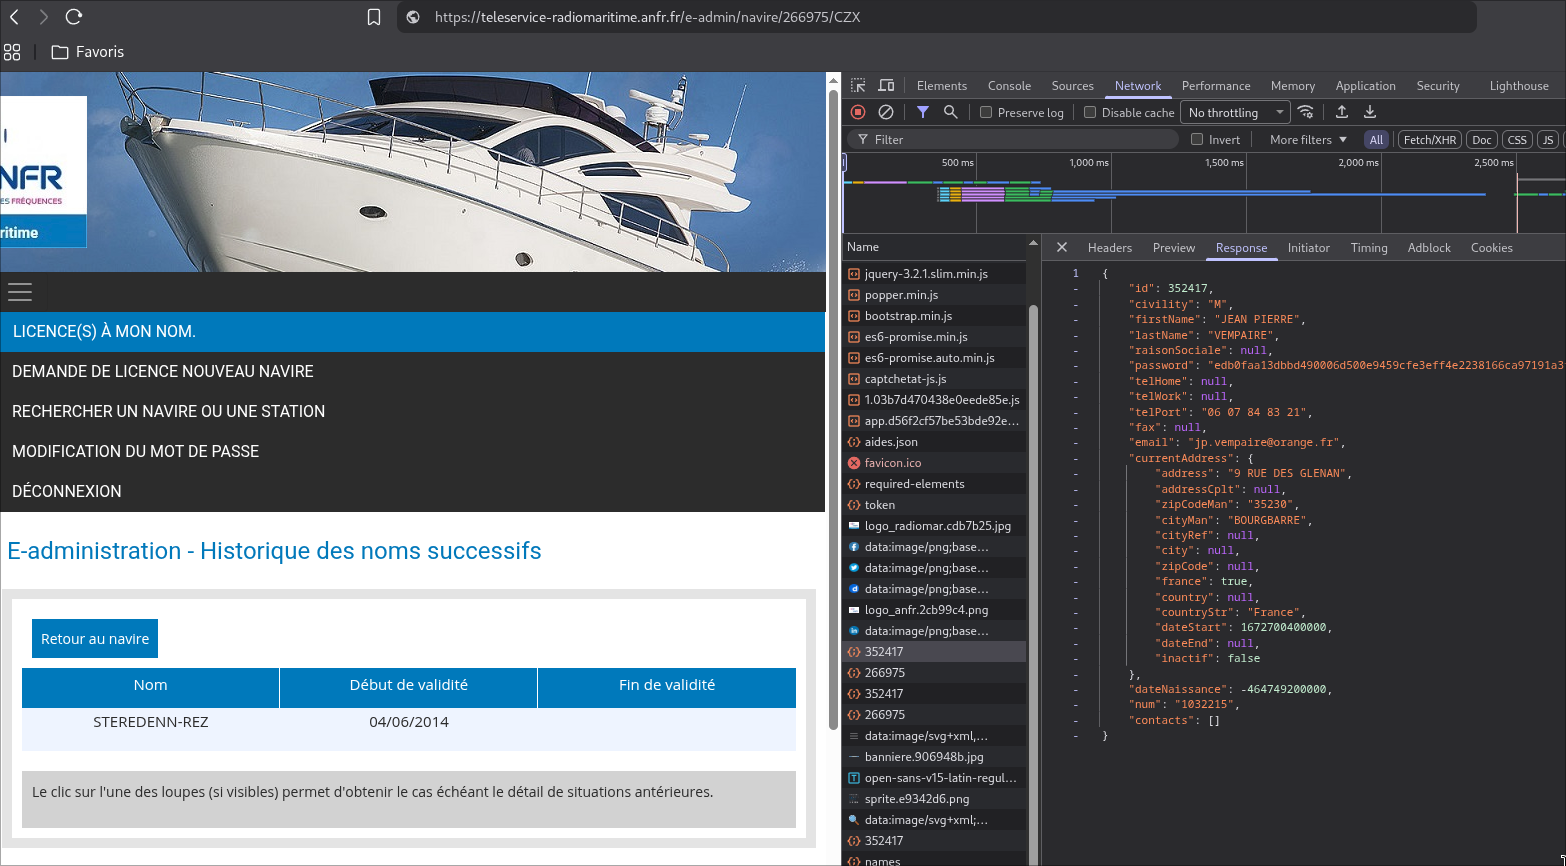Open the hamburger navigation menu
Image resolution: width=1566 pixels, height=866 pixels.
pyautogui.click(x=20, y=291)
